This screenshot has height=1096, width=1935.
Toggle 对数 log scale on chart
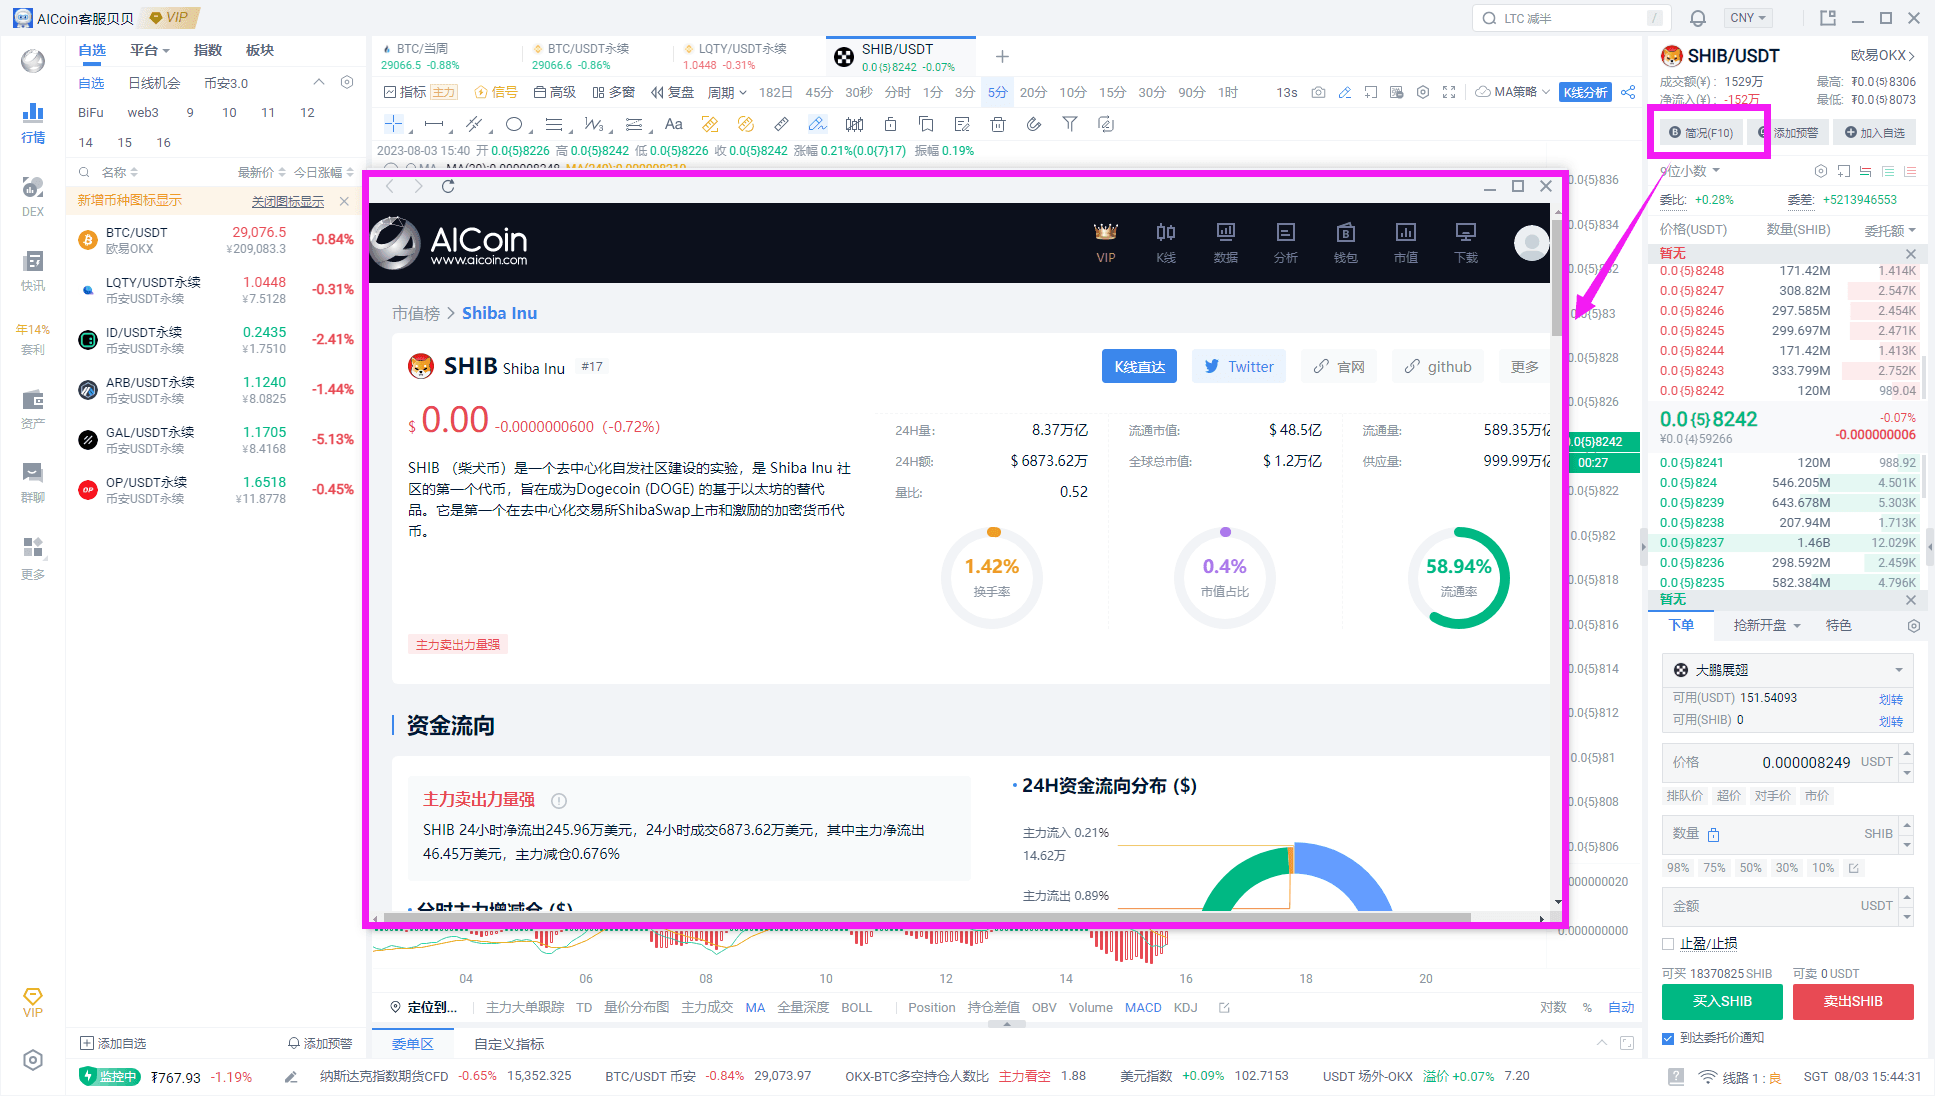click(x=1553, y=1007)
